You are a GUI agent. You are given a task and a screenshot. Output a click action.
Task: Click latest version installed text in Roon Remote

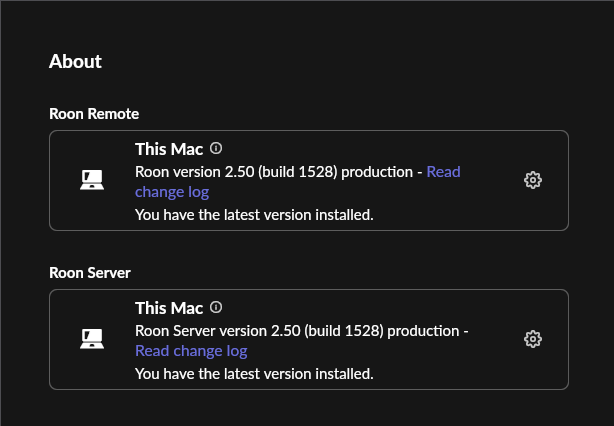point(254,215)
